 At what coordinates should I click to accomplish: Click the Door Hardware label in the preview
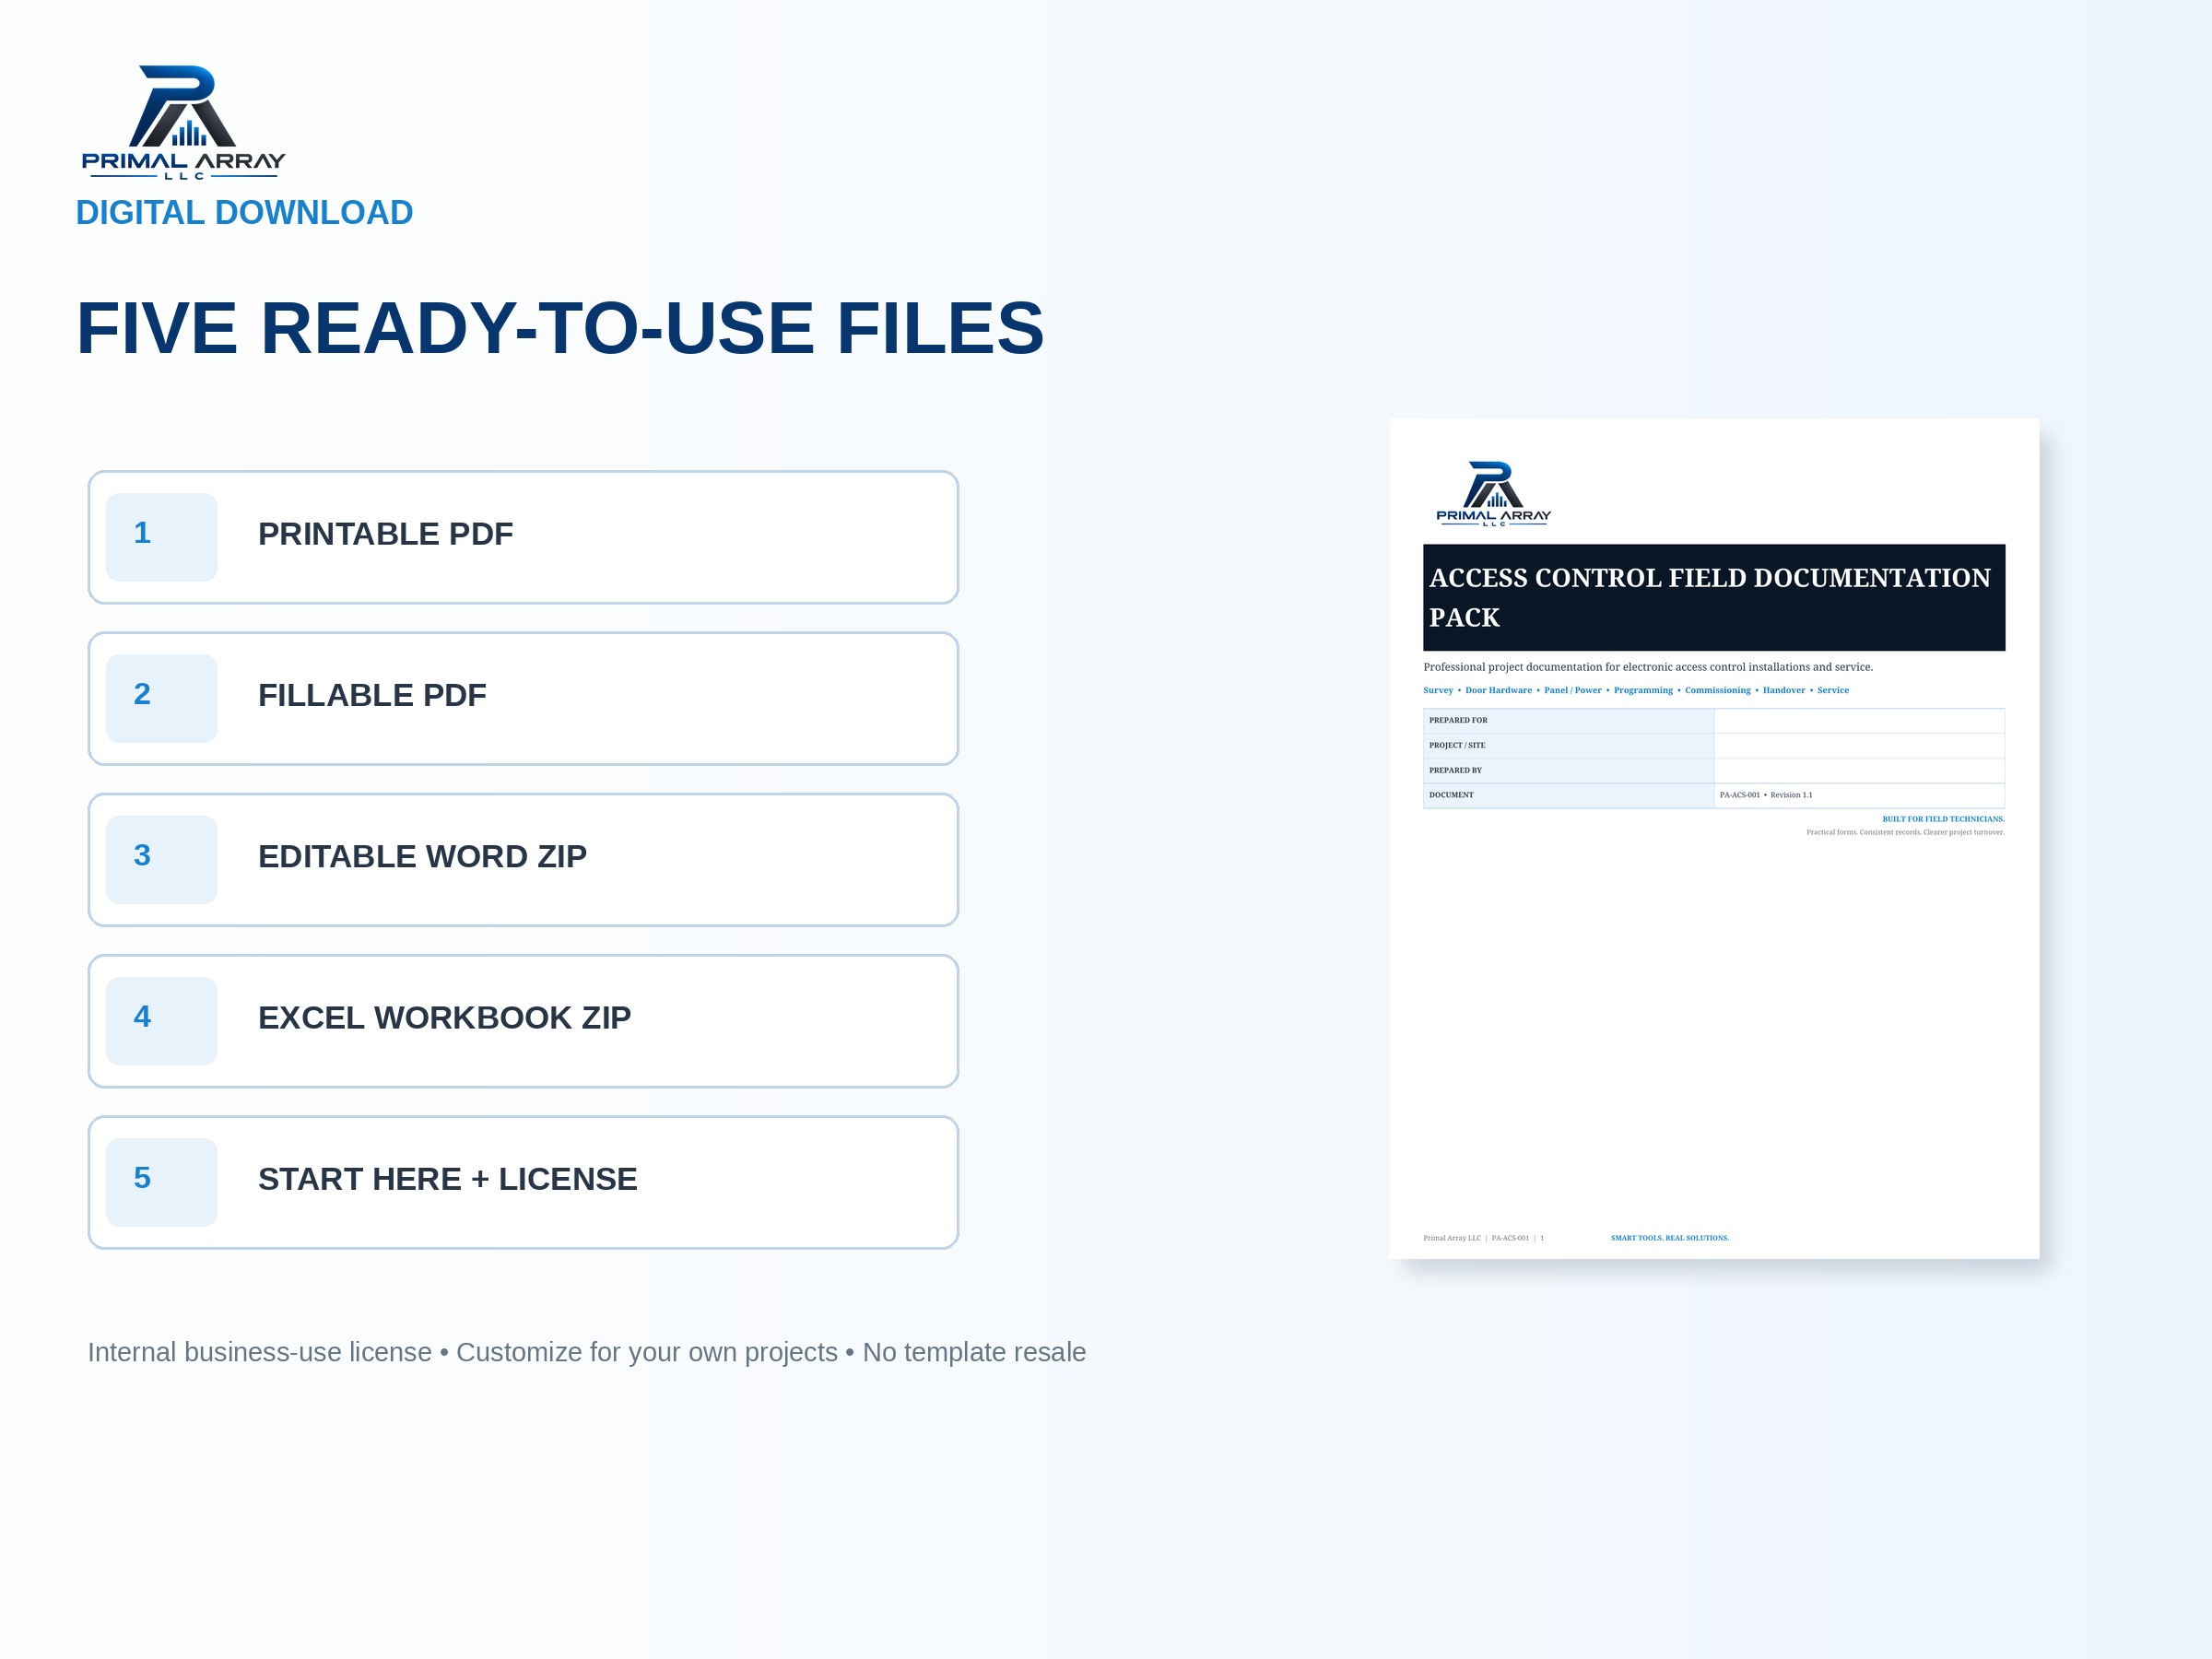(x=1498, y=690)
